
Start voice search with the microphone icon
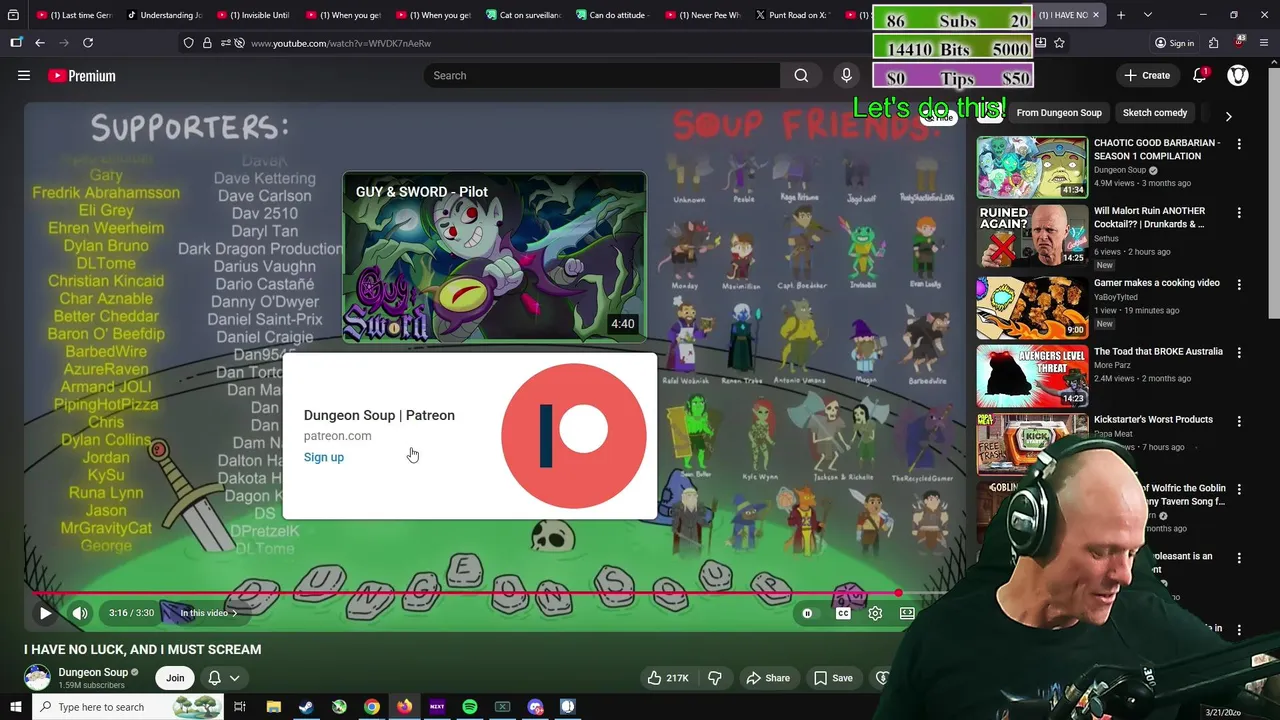tap(846, 75)
